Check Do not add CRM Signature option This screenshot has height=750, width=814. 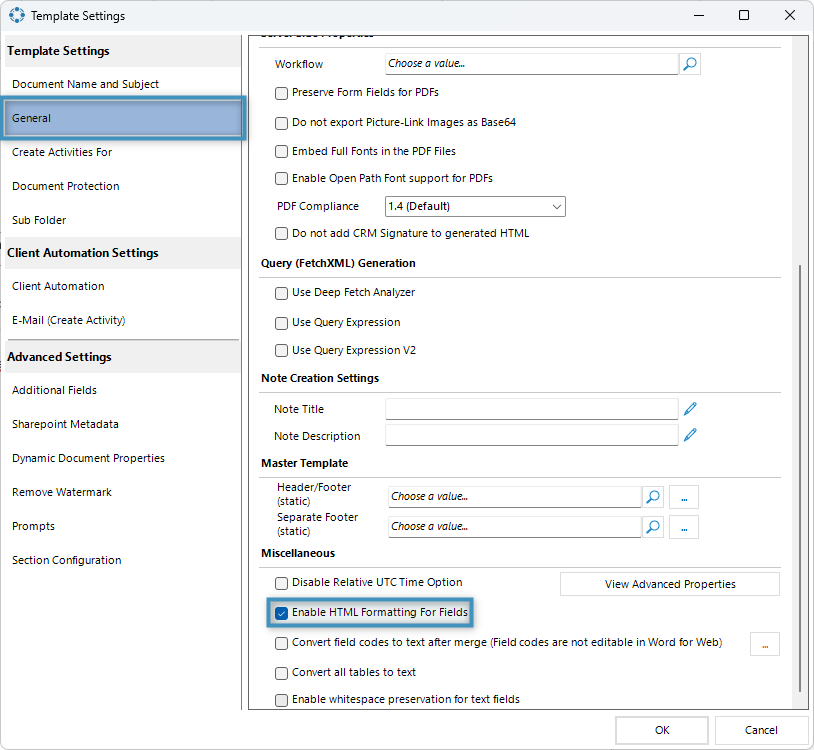pos(281,234)
